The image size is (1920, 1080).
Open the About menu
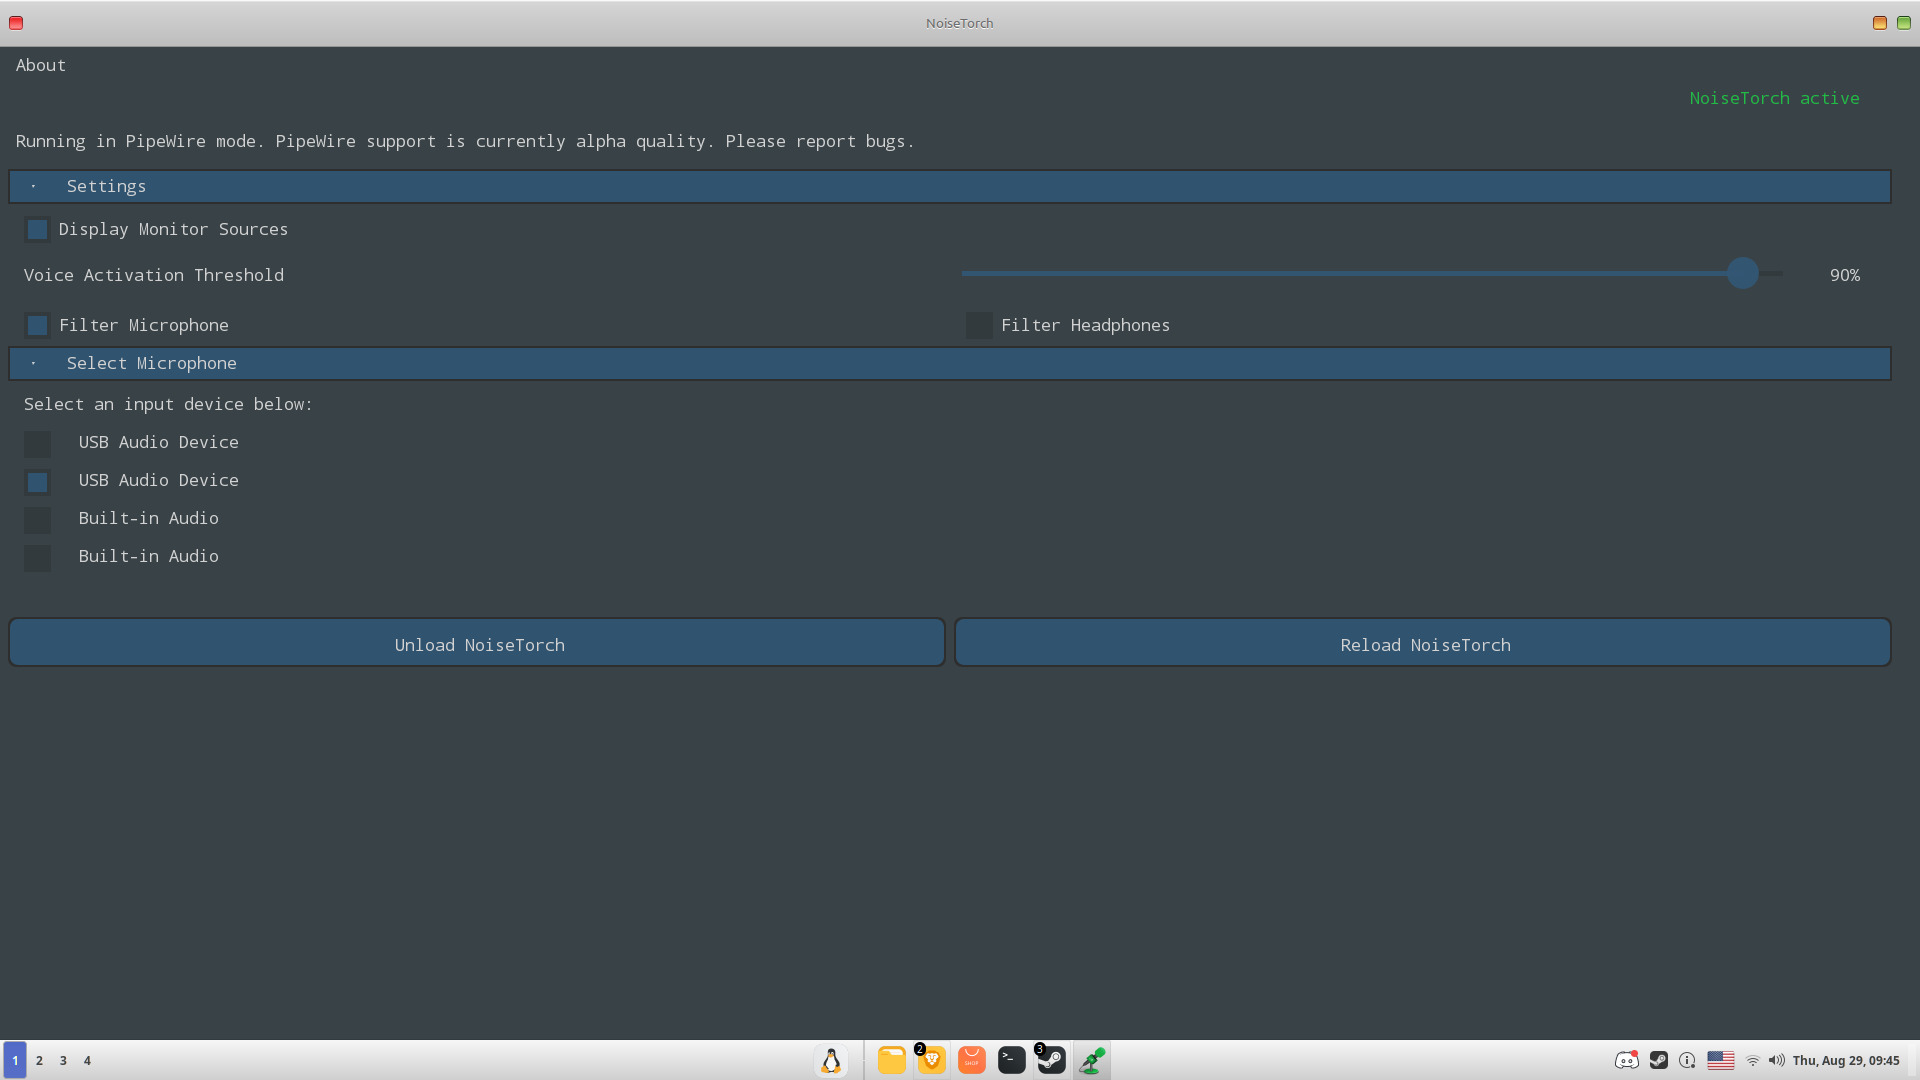pos(41,65)
